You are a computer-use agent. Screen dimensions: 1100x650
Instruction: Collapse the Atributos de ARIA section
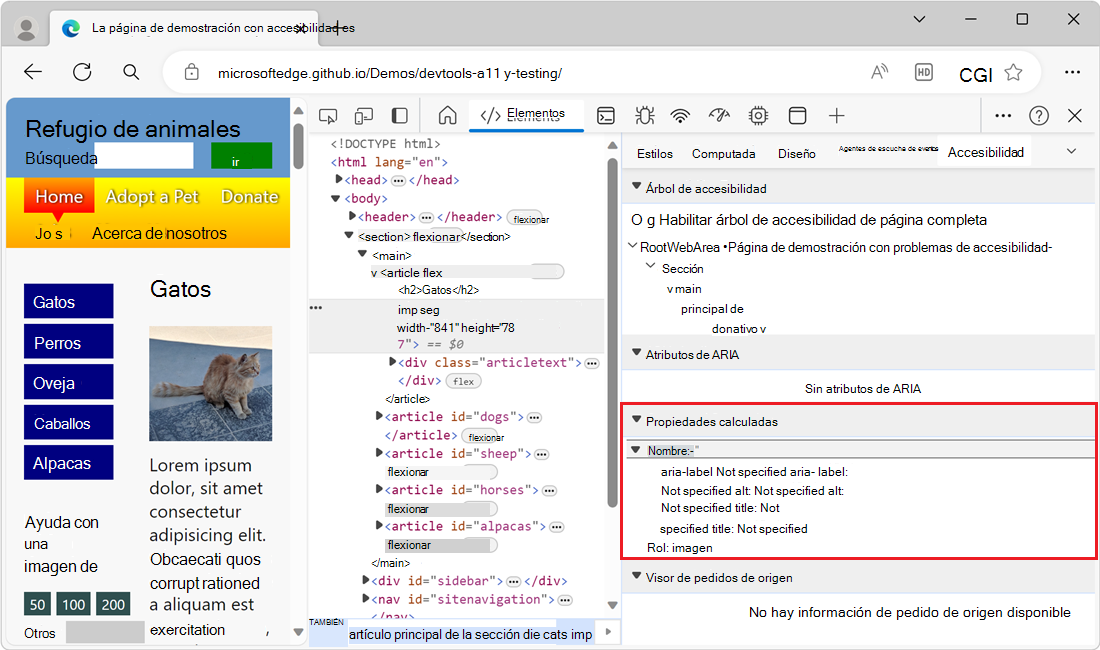pos(636,354)
